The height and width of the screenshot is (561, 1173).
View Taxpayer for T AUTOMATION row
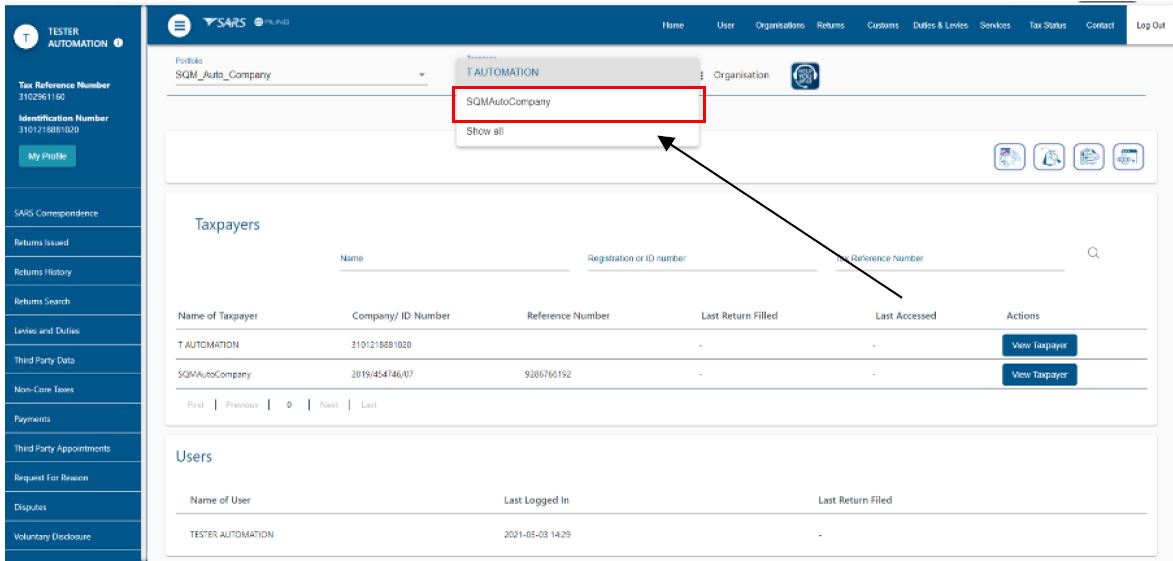click(x=1039, y=346)
